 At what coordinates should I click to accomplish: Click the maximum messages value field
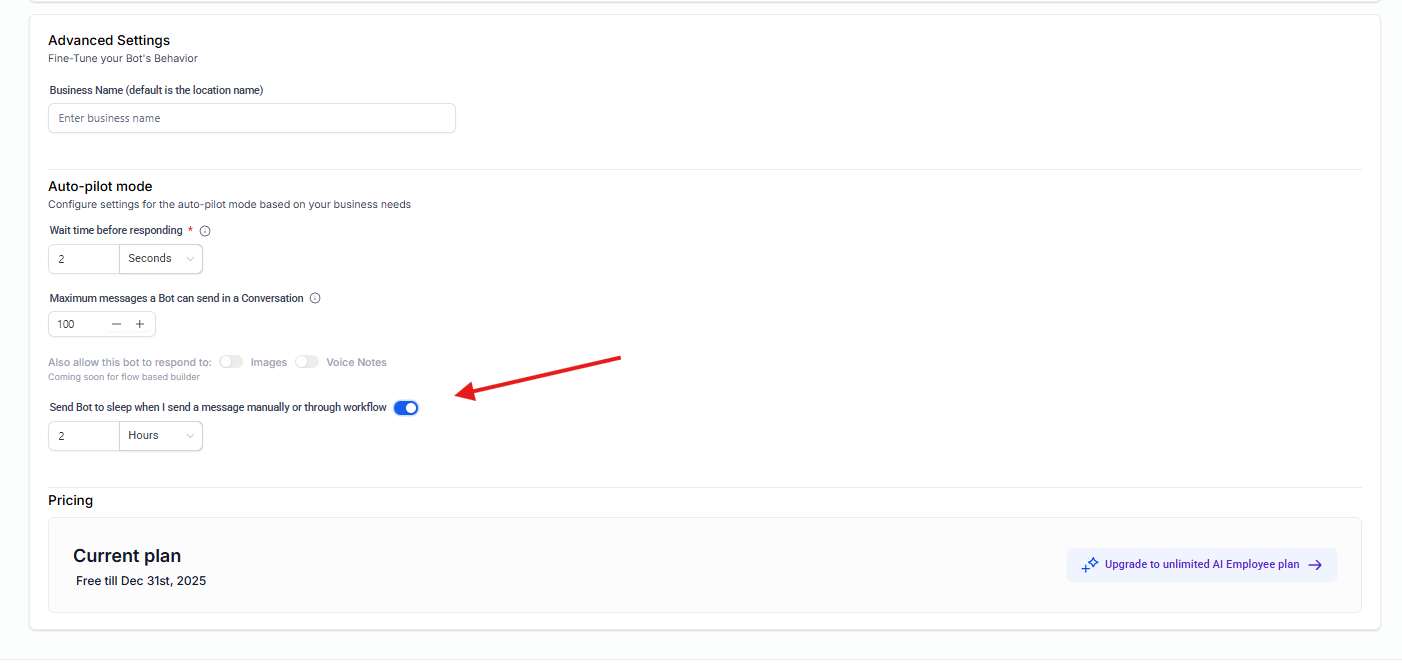[76, 324]
